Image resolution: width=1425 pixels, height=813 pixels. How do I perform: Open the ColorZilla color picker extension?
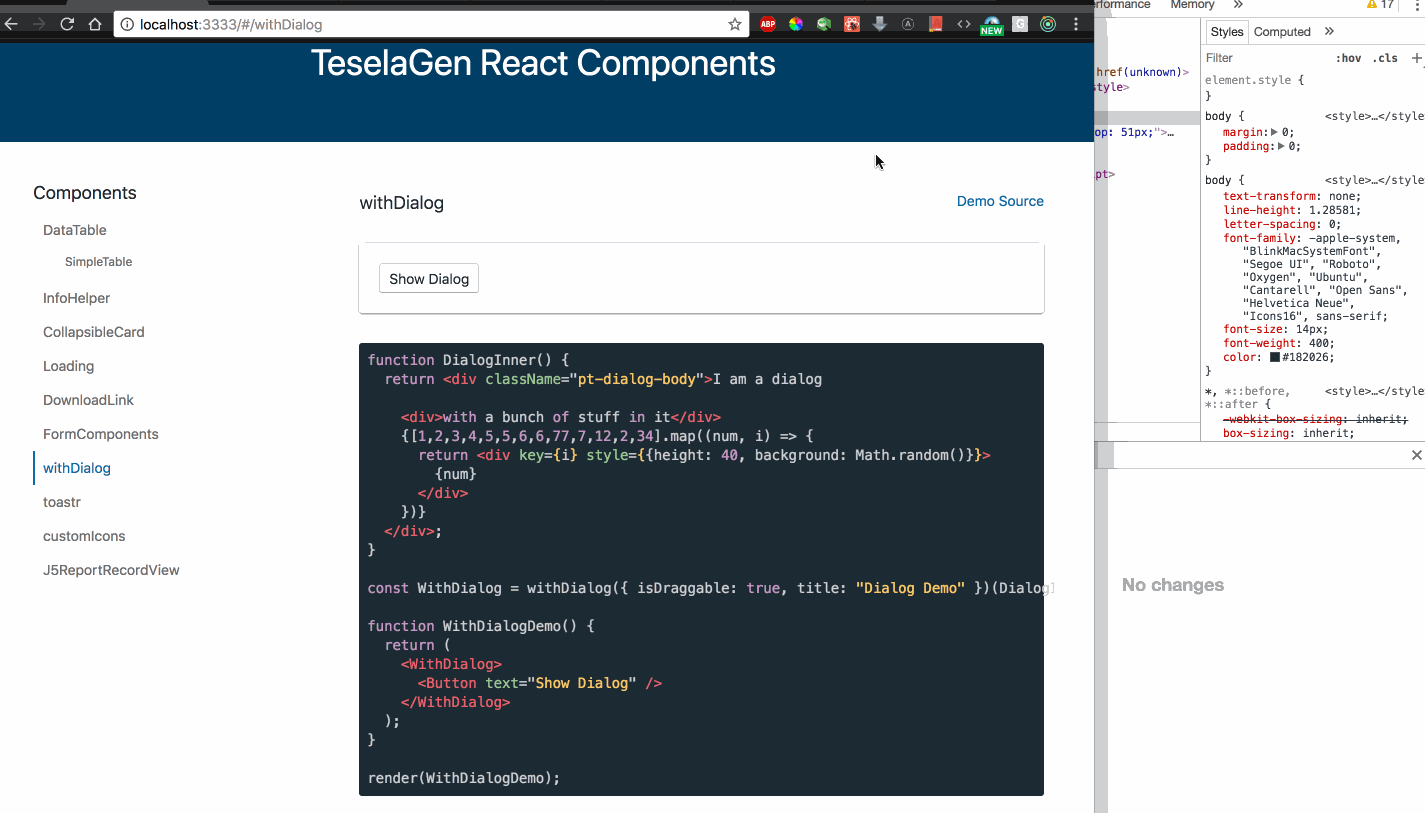coord(795,23)
